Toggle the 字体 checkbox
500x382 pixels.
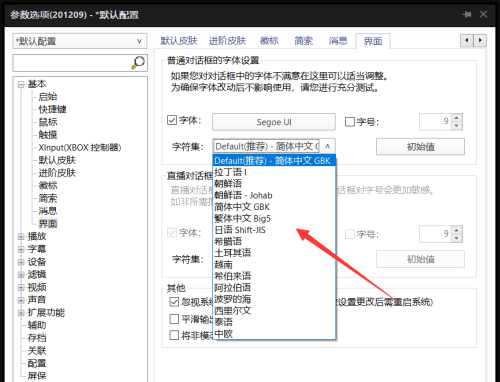click(x=172, y=120)
